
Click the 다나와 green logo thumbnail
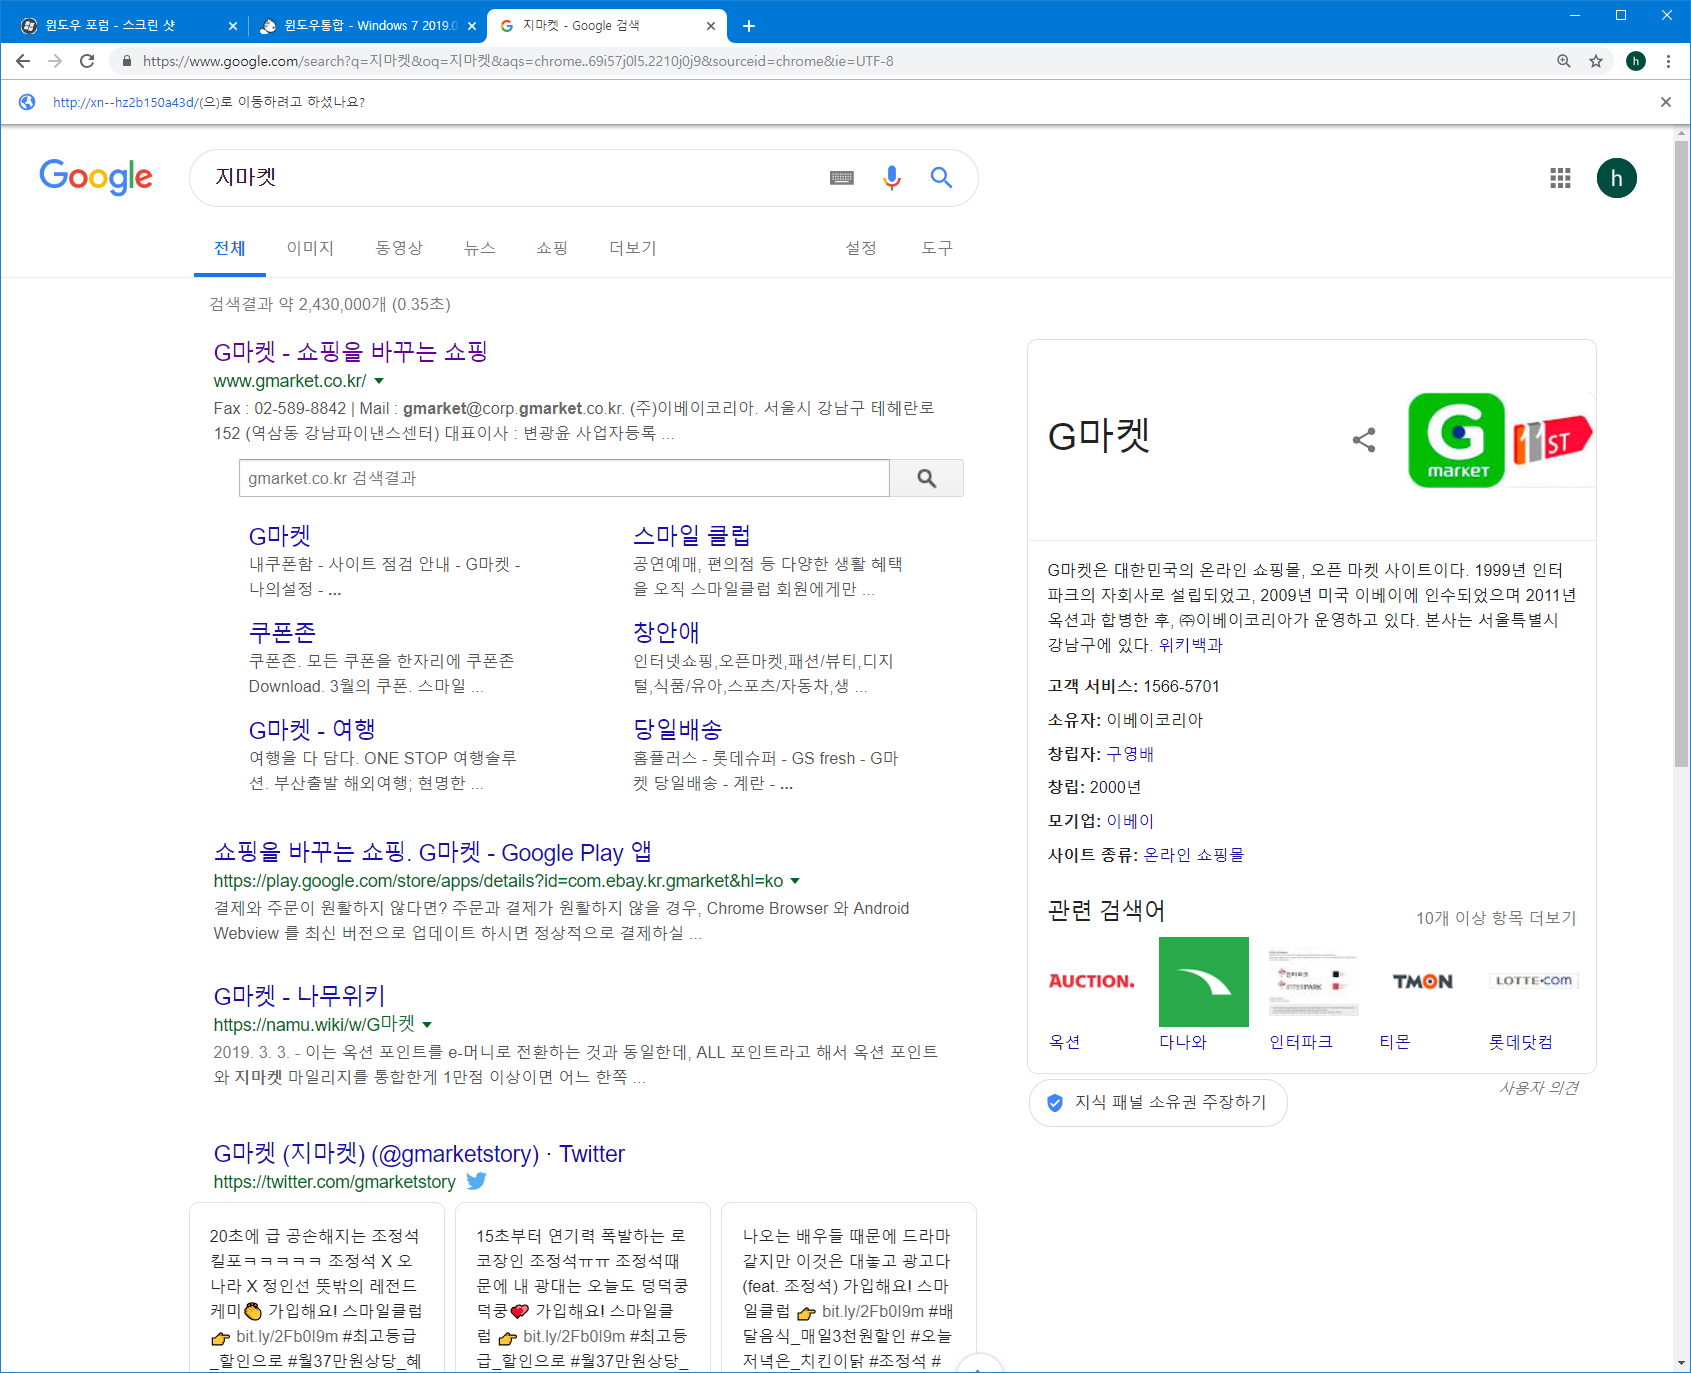1203,982
